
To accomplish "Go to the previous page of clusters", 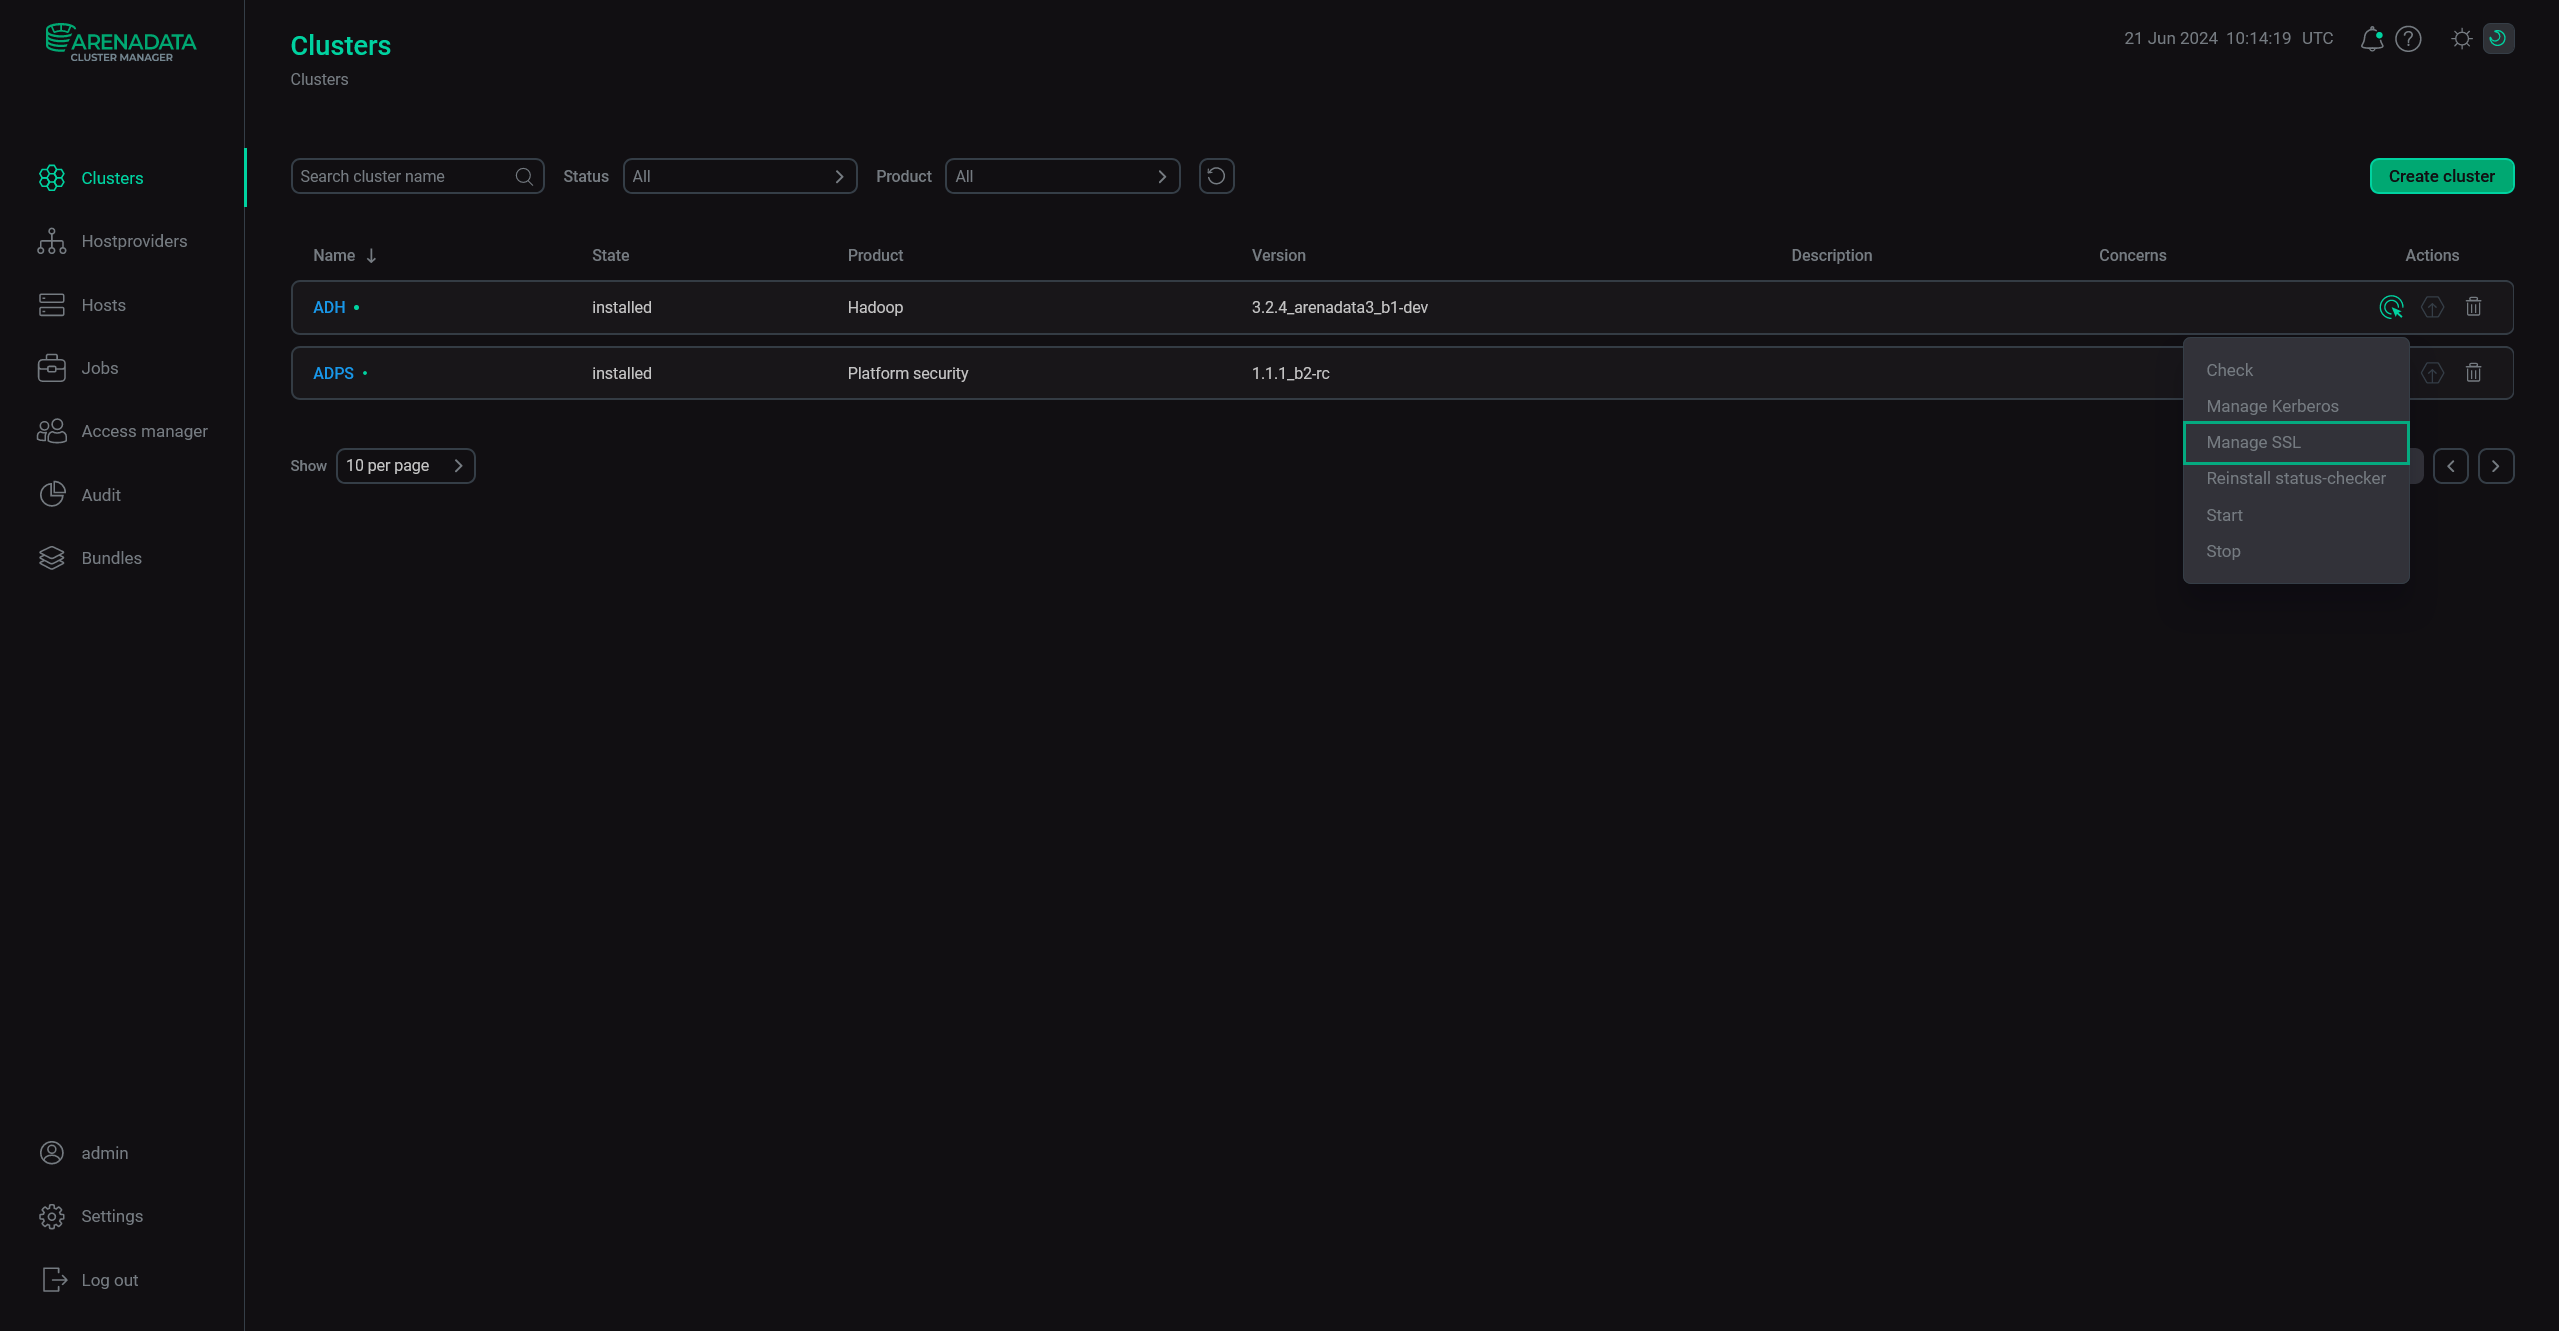I will [2450, 466].
